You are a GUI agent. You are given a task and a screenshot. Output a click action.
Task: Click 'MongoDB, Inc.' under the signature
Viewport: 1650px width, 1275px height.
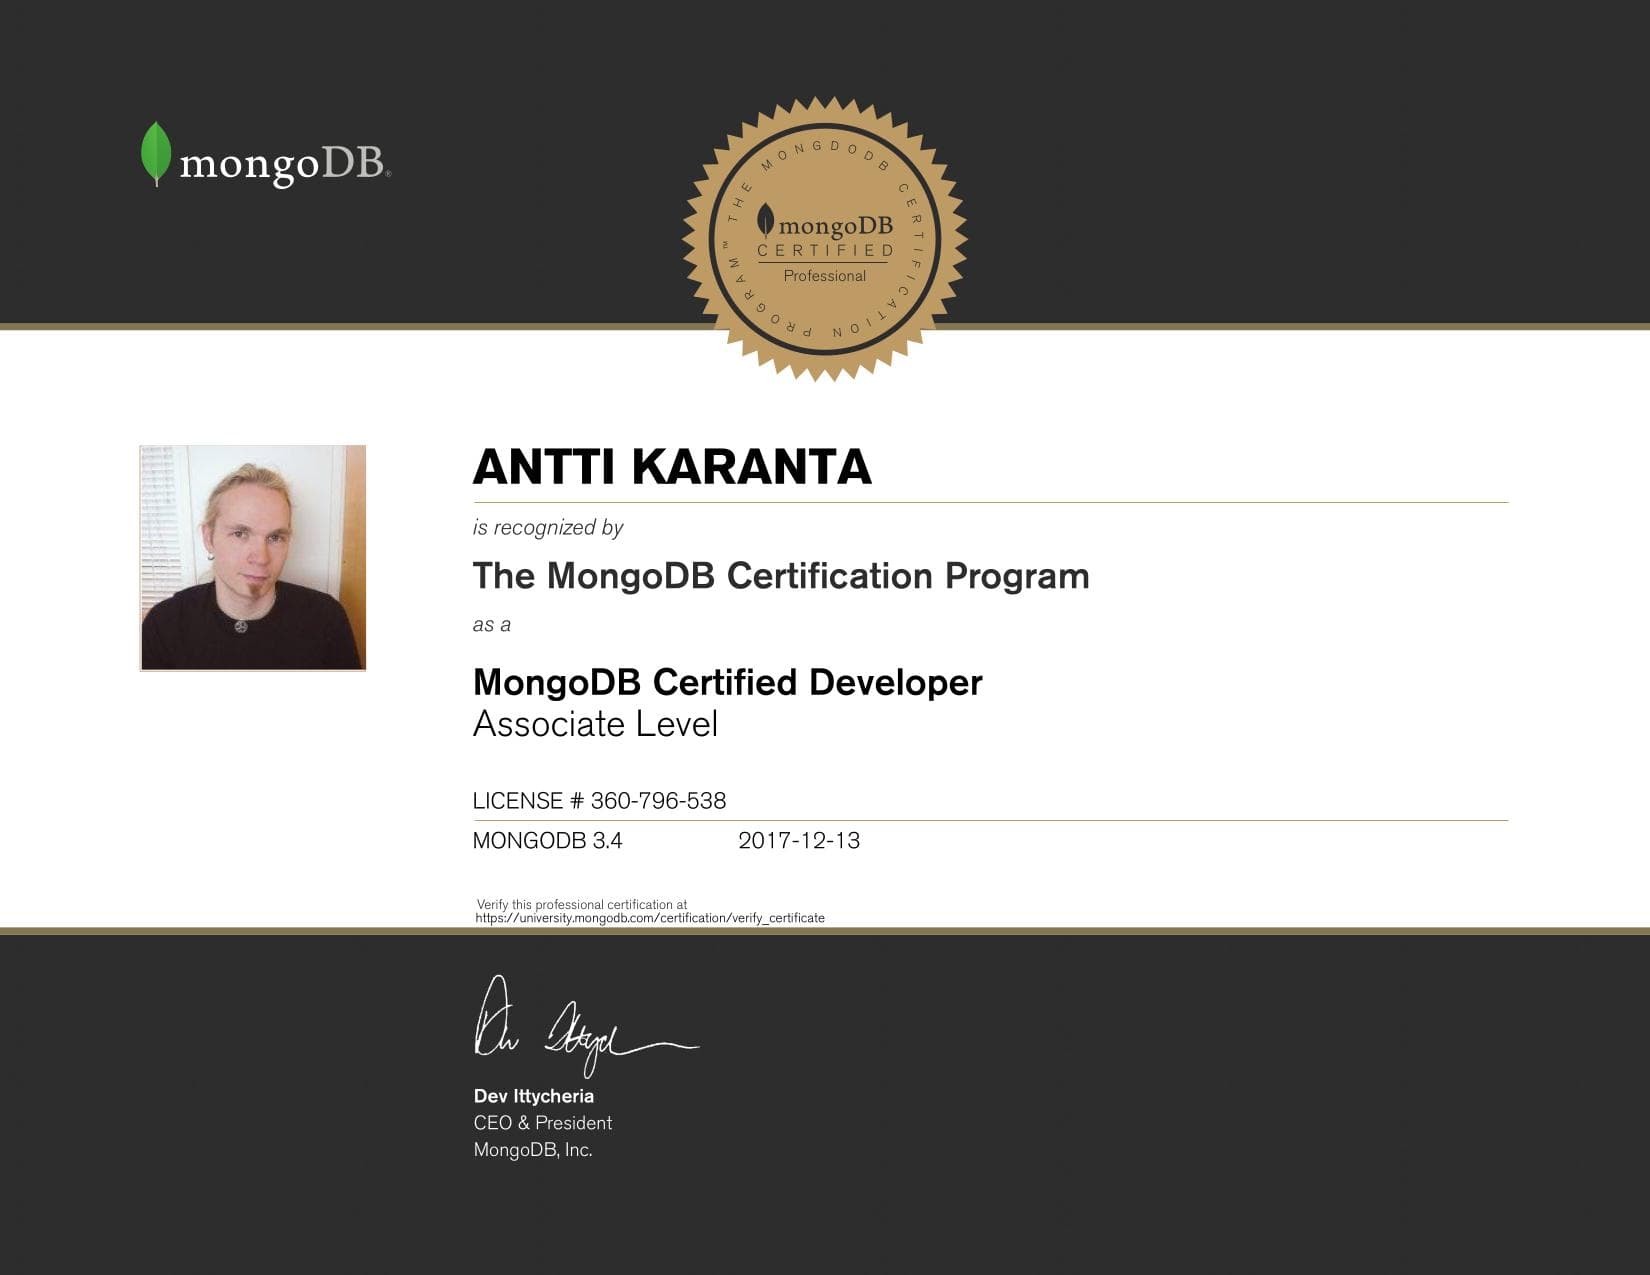coord(533,1150)
